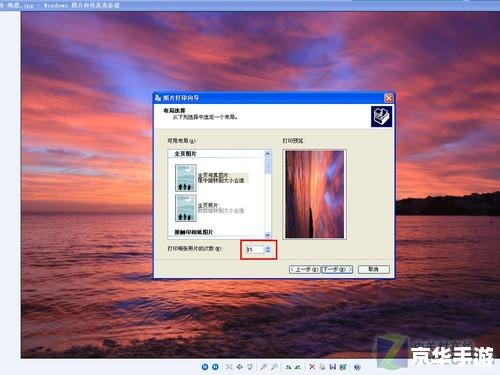Screen dimensions: 500x375
Task: Click the 全页照片 layout group header
Action: (185, 154)
